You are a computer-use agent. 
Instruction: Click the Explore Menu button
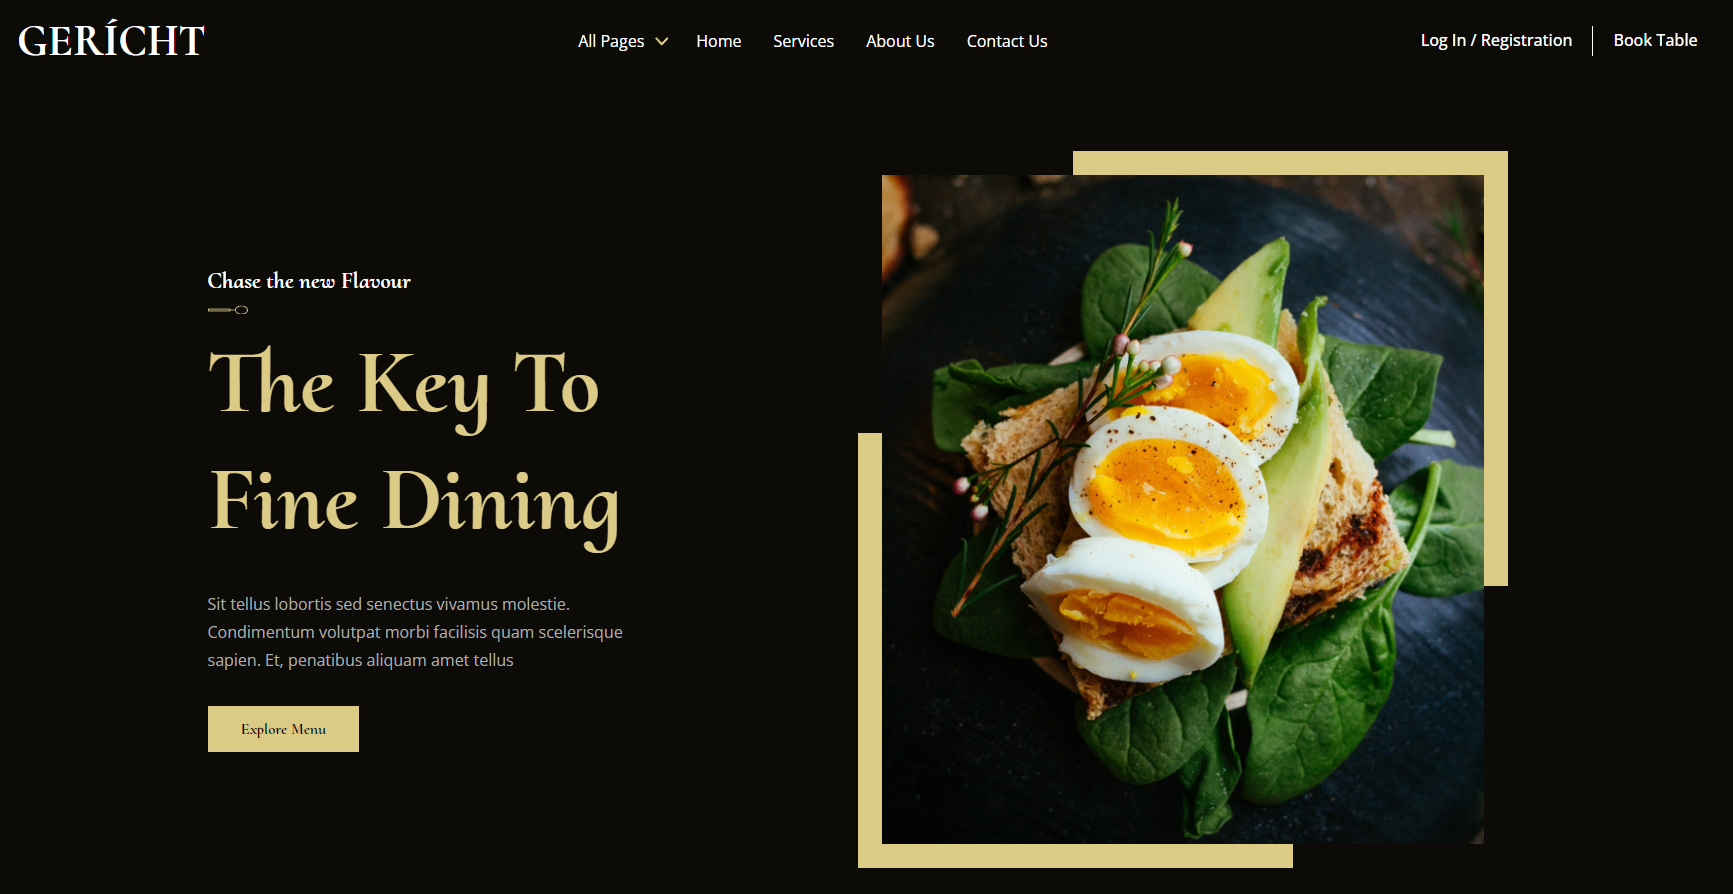[283, 729]
